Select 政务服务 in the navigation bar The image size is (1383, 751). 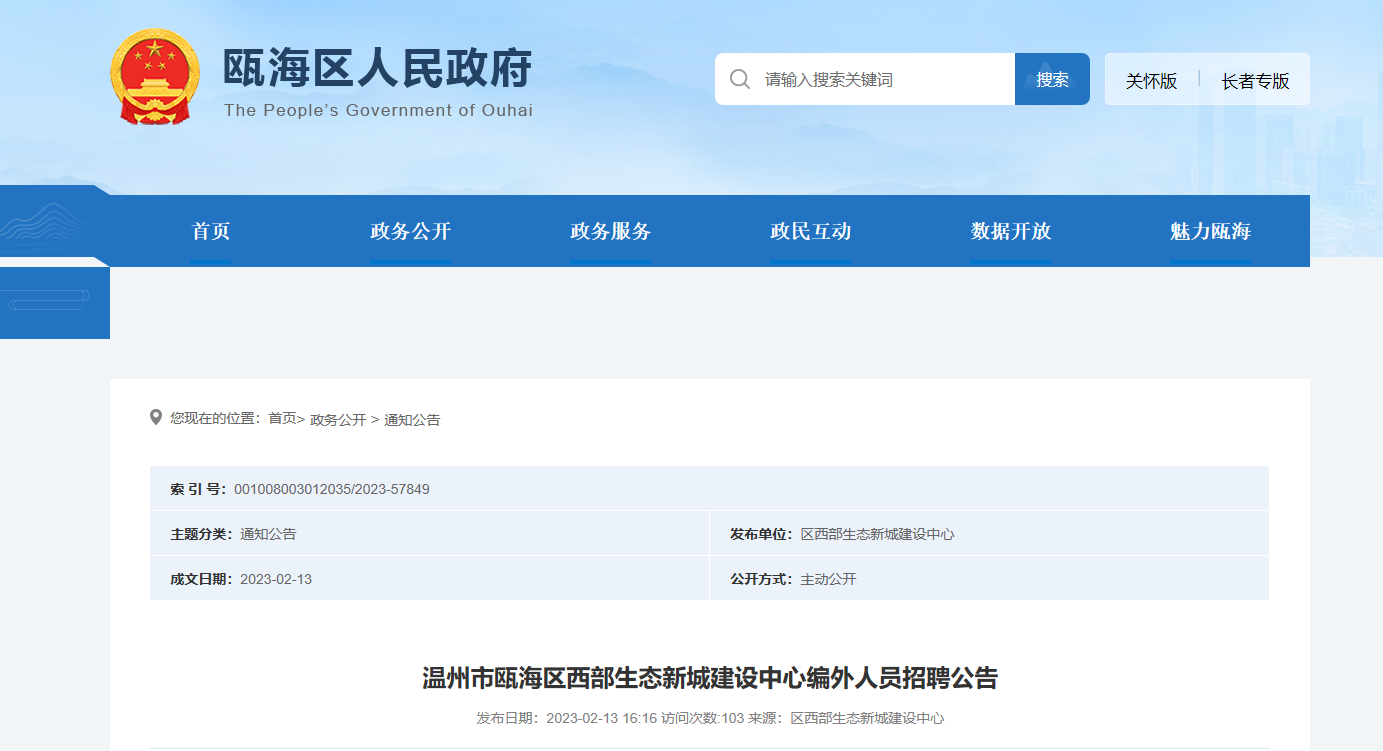(x=610, y=231)
